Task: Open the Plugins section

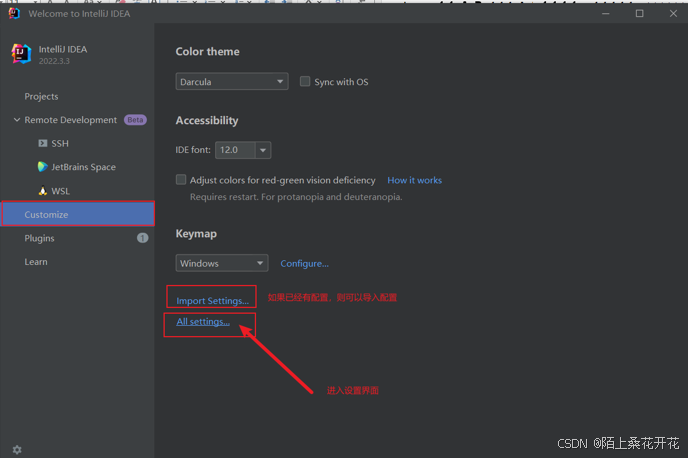Action: click(x=39, y=238)
